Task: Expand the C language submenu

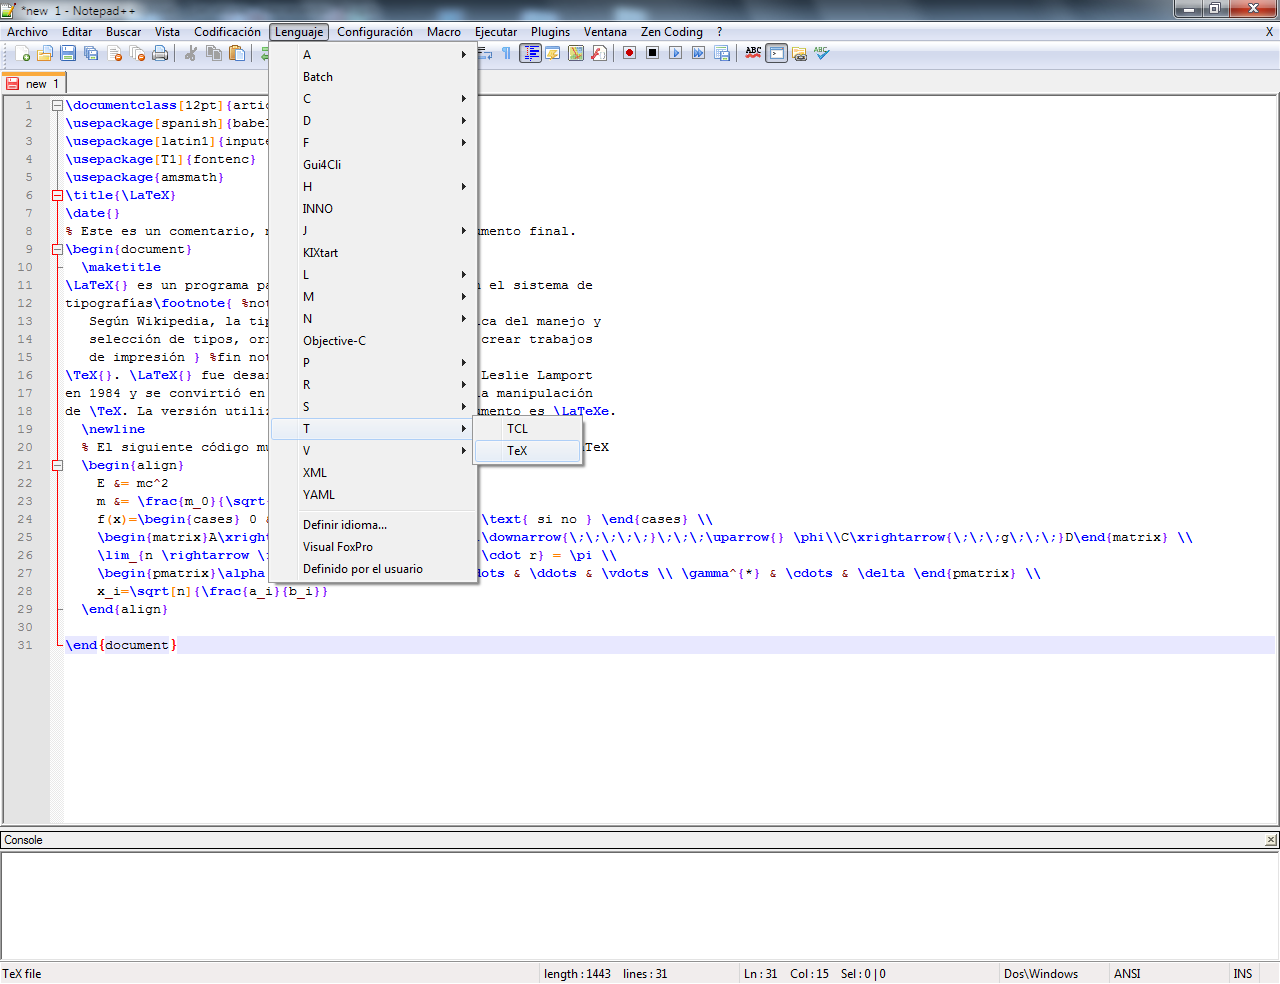Action: [x=371, y=99]
